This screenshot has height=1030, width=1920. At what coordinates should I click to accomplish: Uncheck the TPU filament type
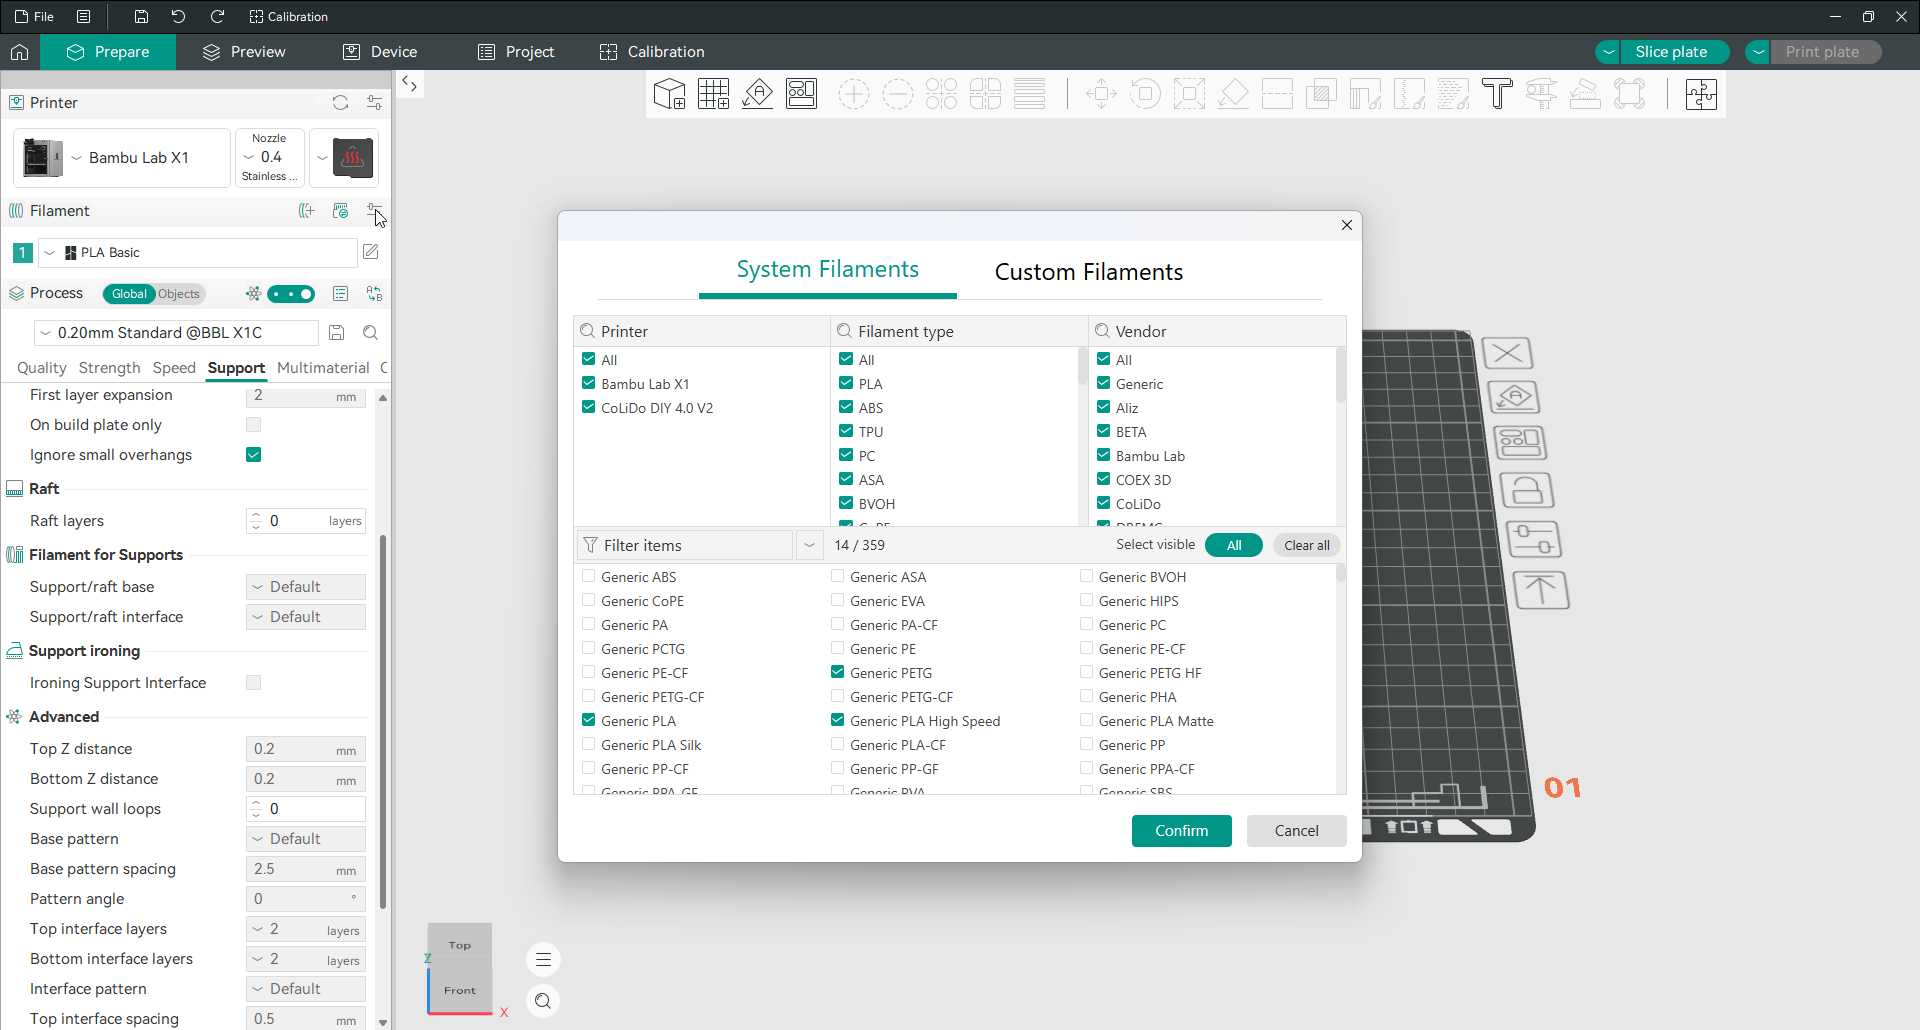[x=846, y=432]
